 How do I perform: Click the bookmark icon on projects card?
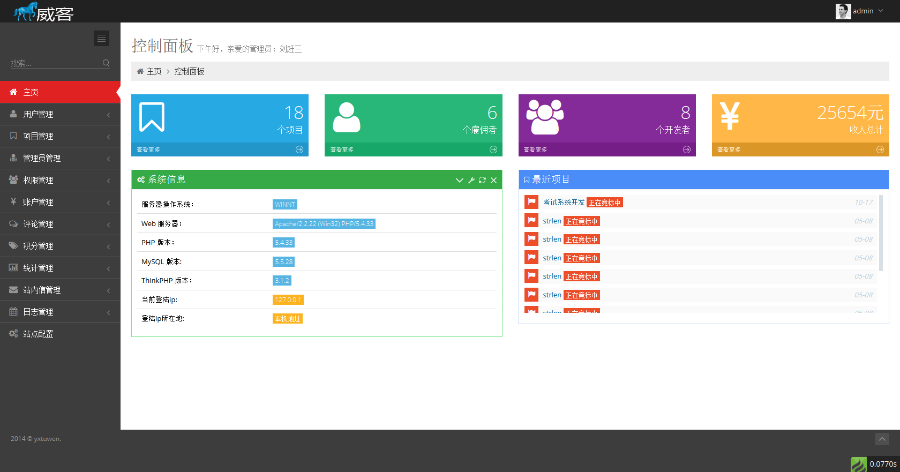[x=152, y=117]
